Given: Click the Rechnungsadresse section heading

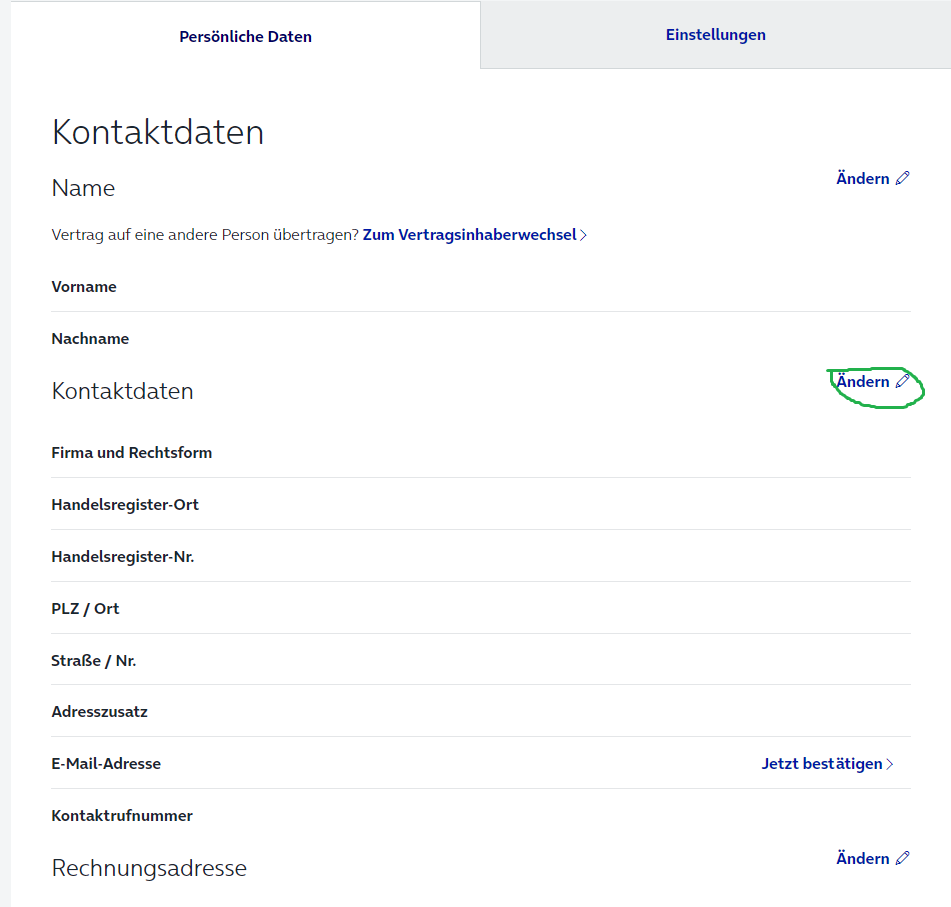Looking at the screenshot, I should (149, 868).
